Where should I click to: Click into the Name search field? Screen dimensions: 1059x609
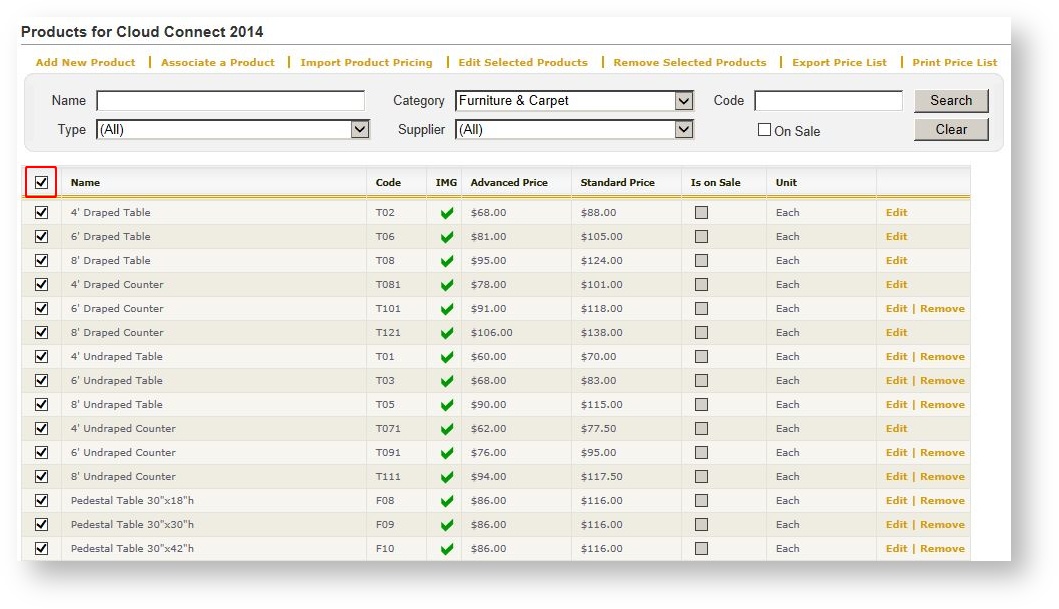pos(230,101)
